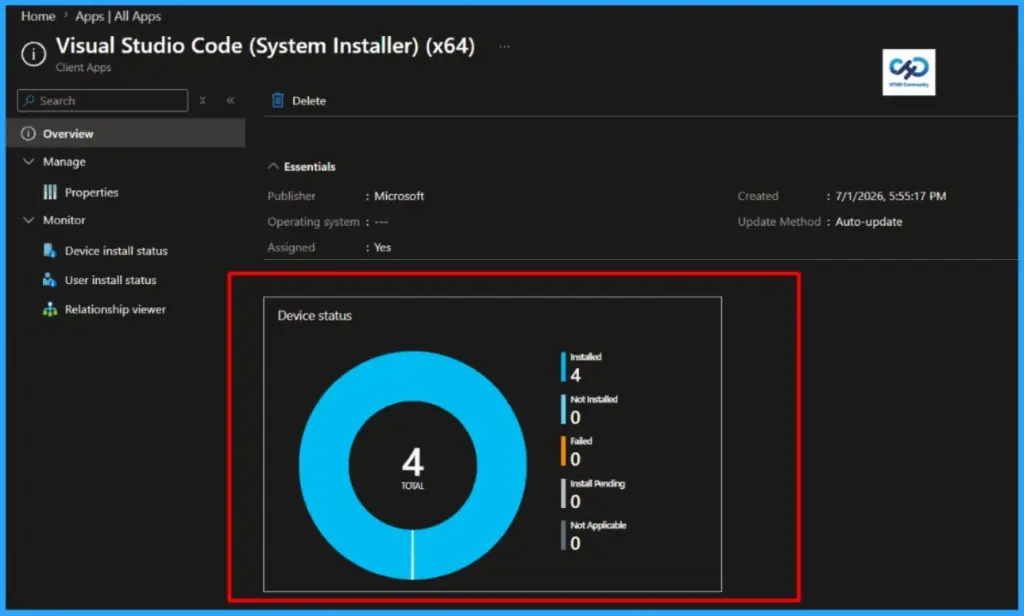
Task: Click the Installed count 4
Action: pos(575,375)
